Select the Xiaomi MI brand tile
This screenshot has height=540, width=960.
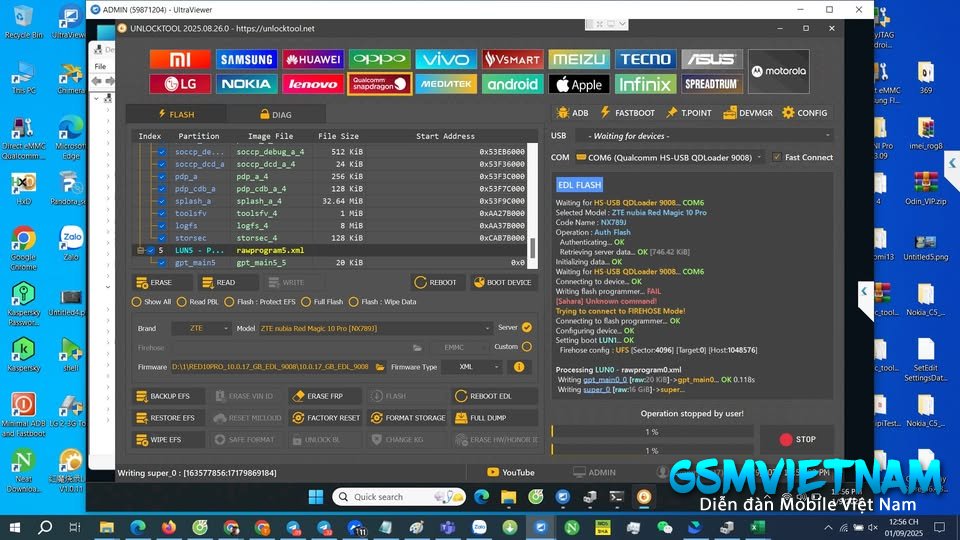click(x=180, y=59)
